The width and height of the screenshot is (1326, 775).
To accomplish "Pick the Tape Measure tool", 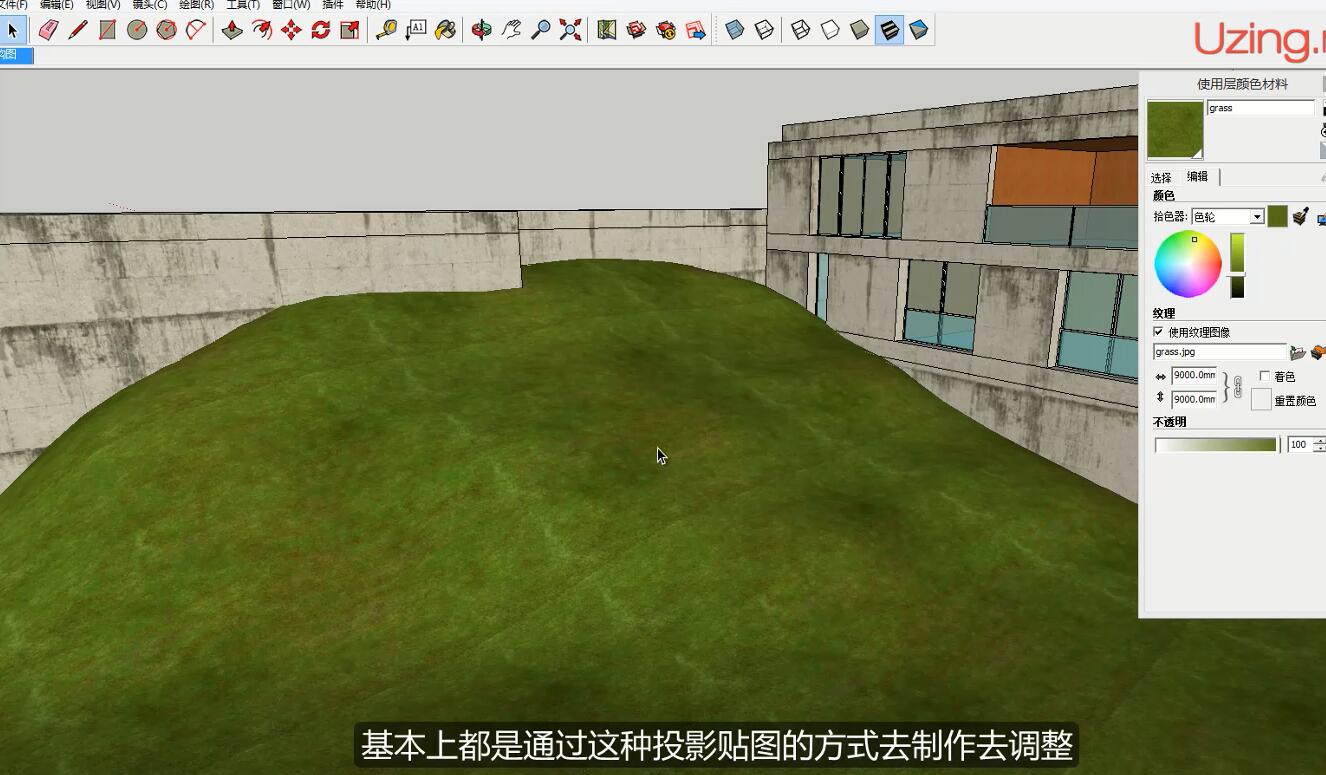I will pos(386,30).
